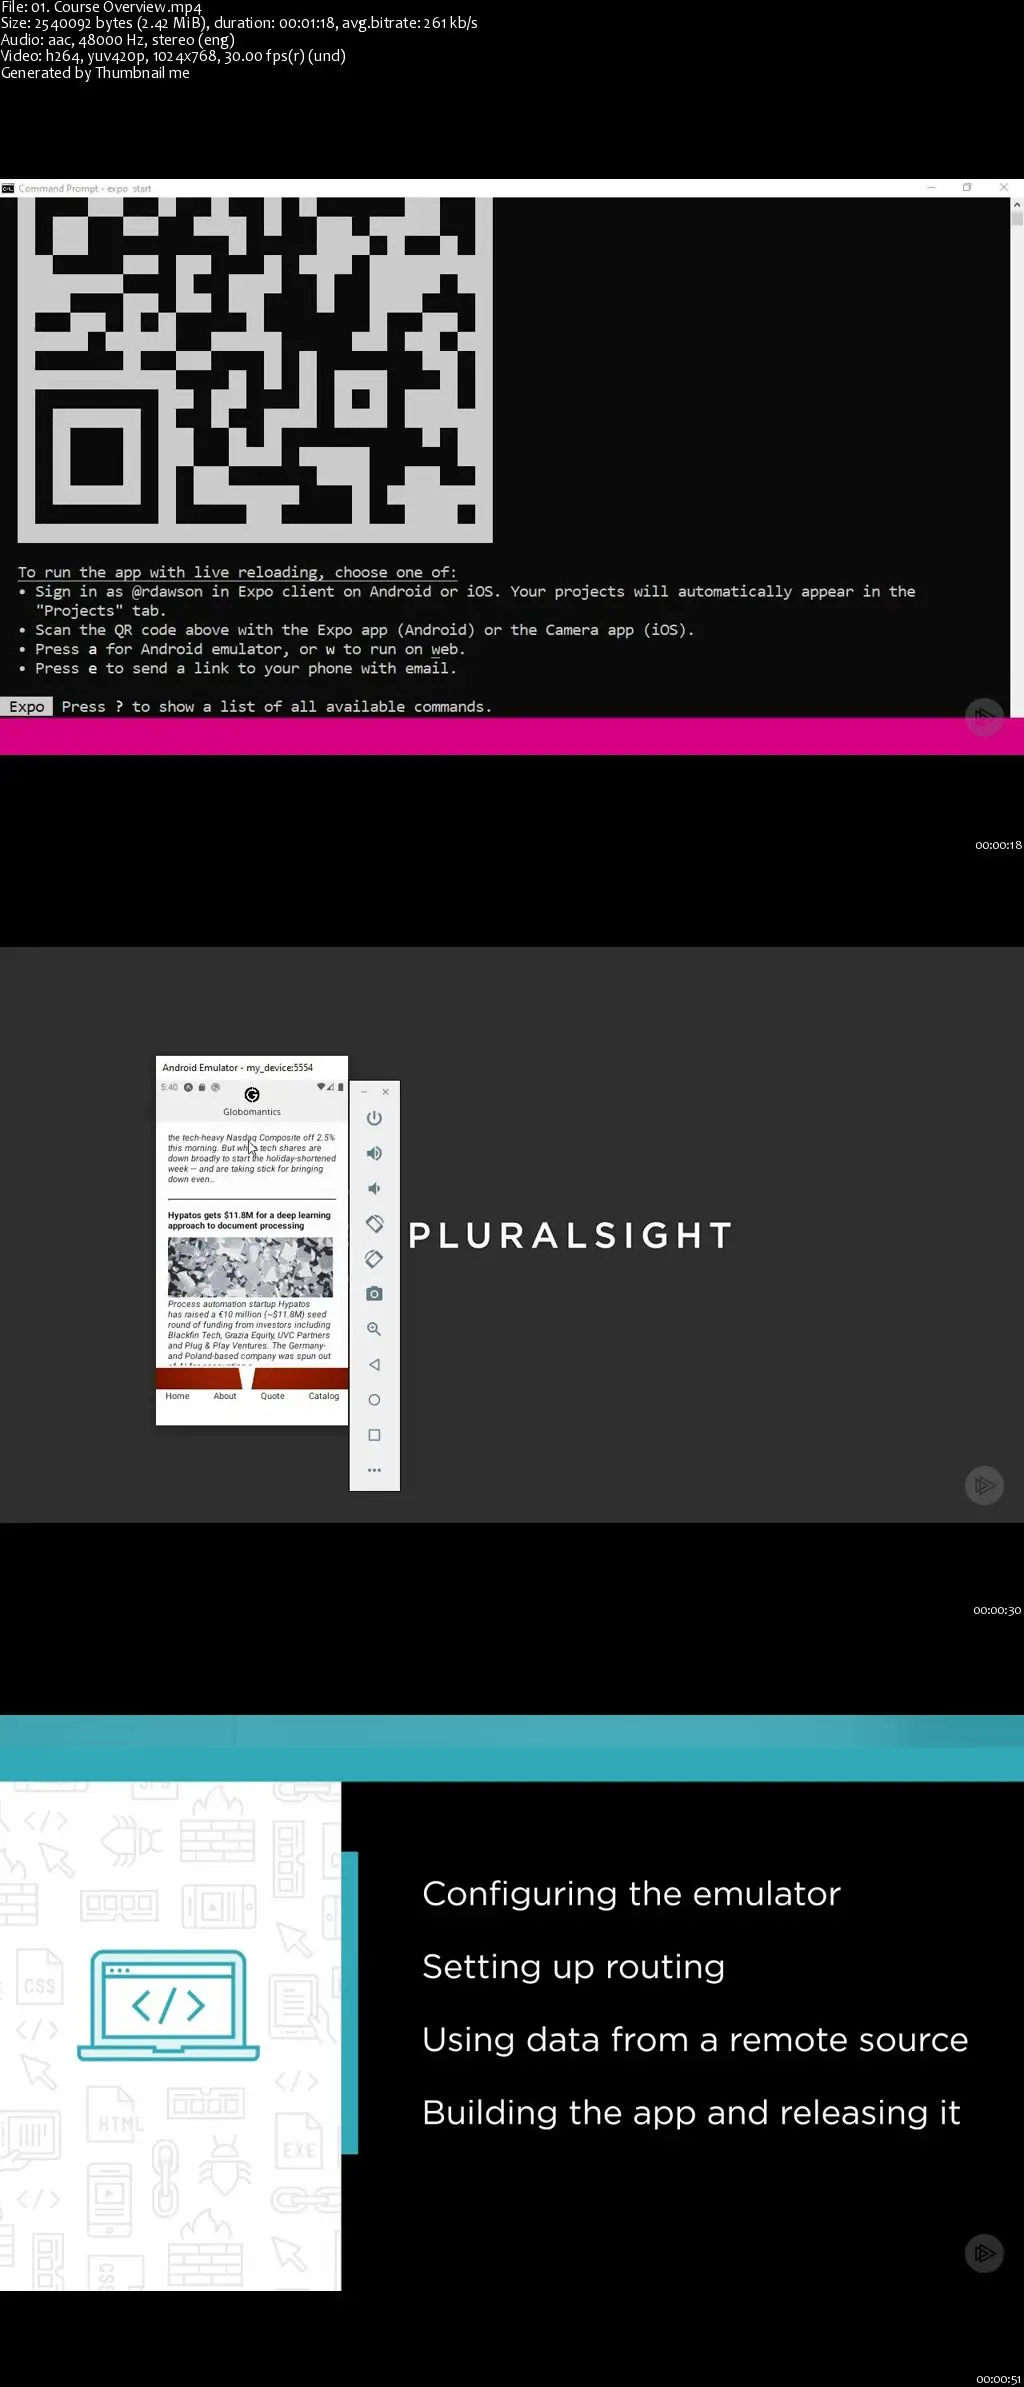Click the first screen rotation icon below volume down
Viewport: 1024px width, 2387px height.
coord(374,1223)
